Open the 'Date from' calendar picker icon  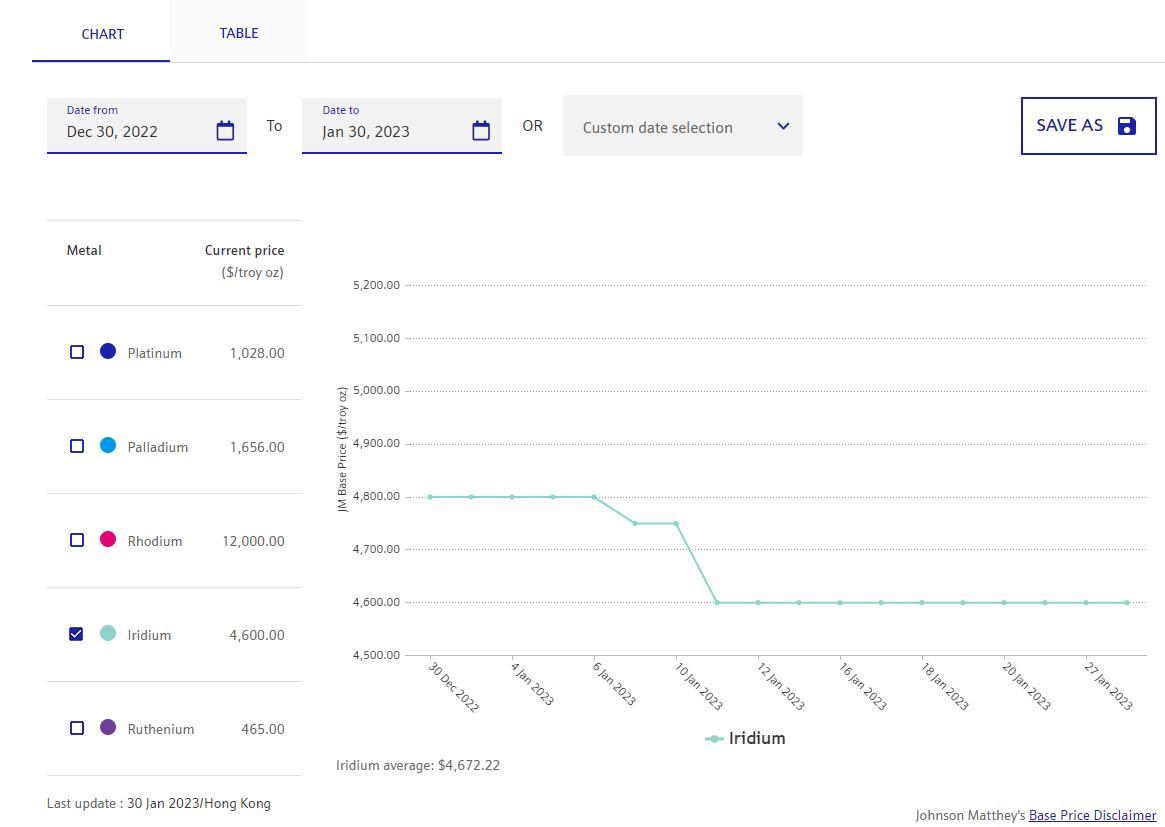pyautogui.click(x=225, y=131)
